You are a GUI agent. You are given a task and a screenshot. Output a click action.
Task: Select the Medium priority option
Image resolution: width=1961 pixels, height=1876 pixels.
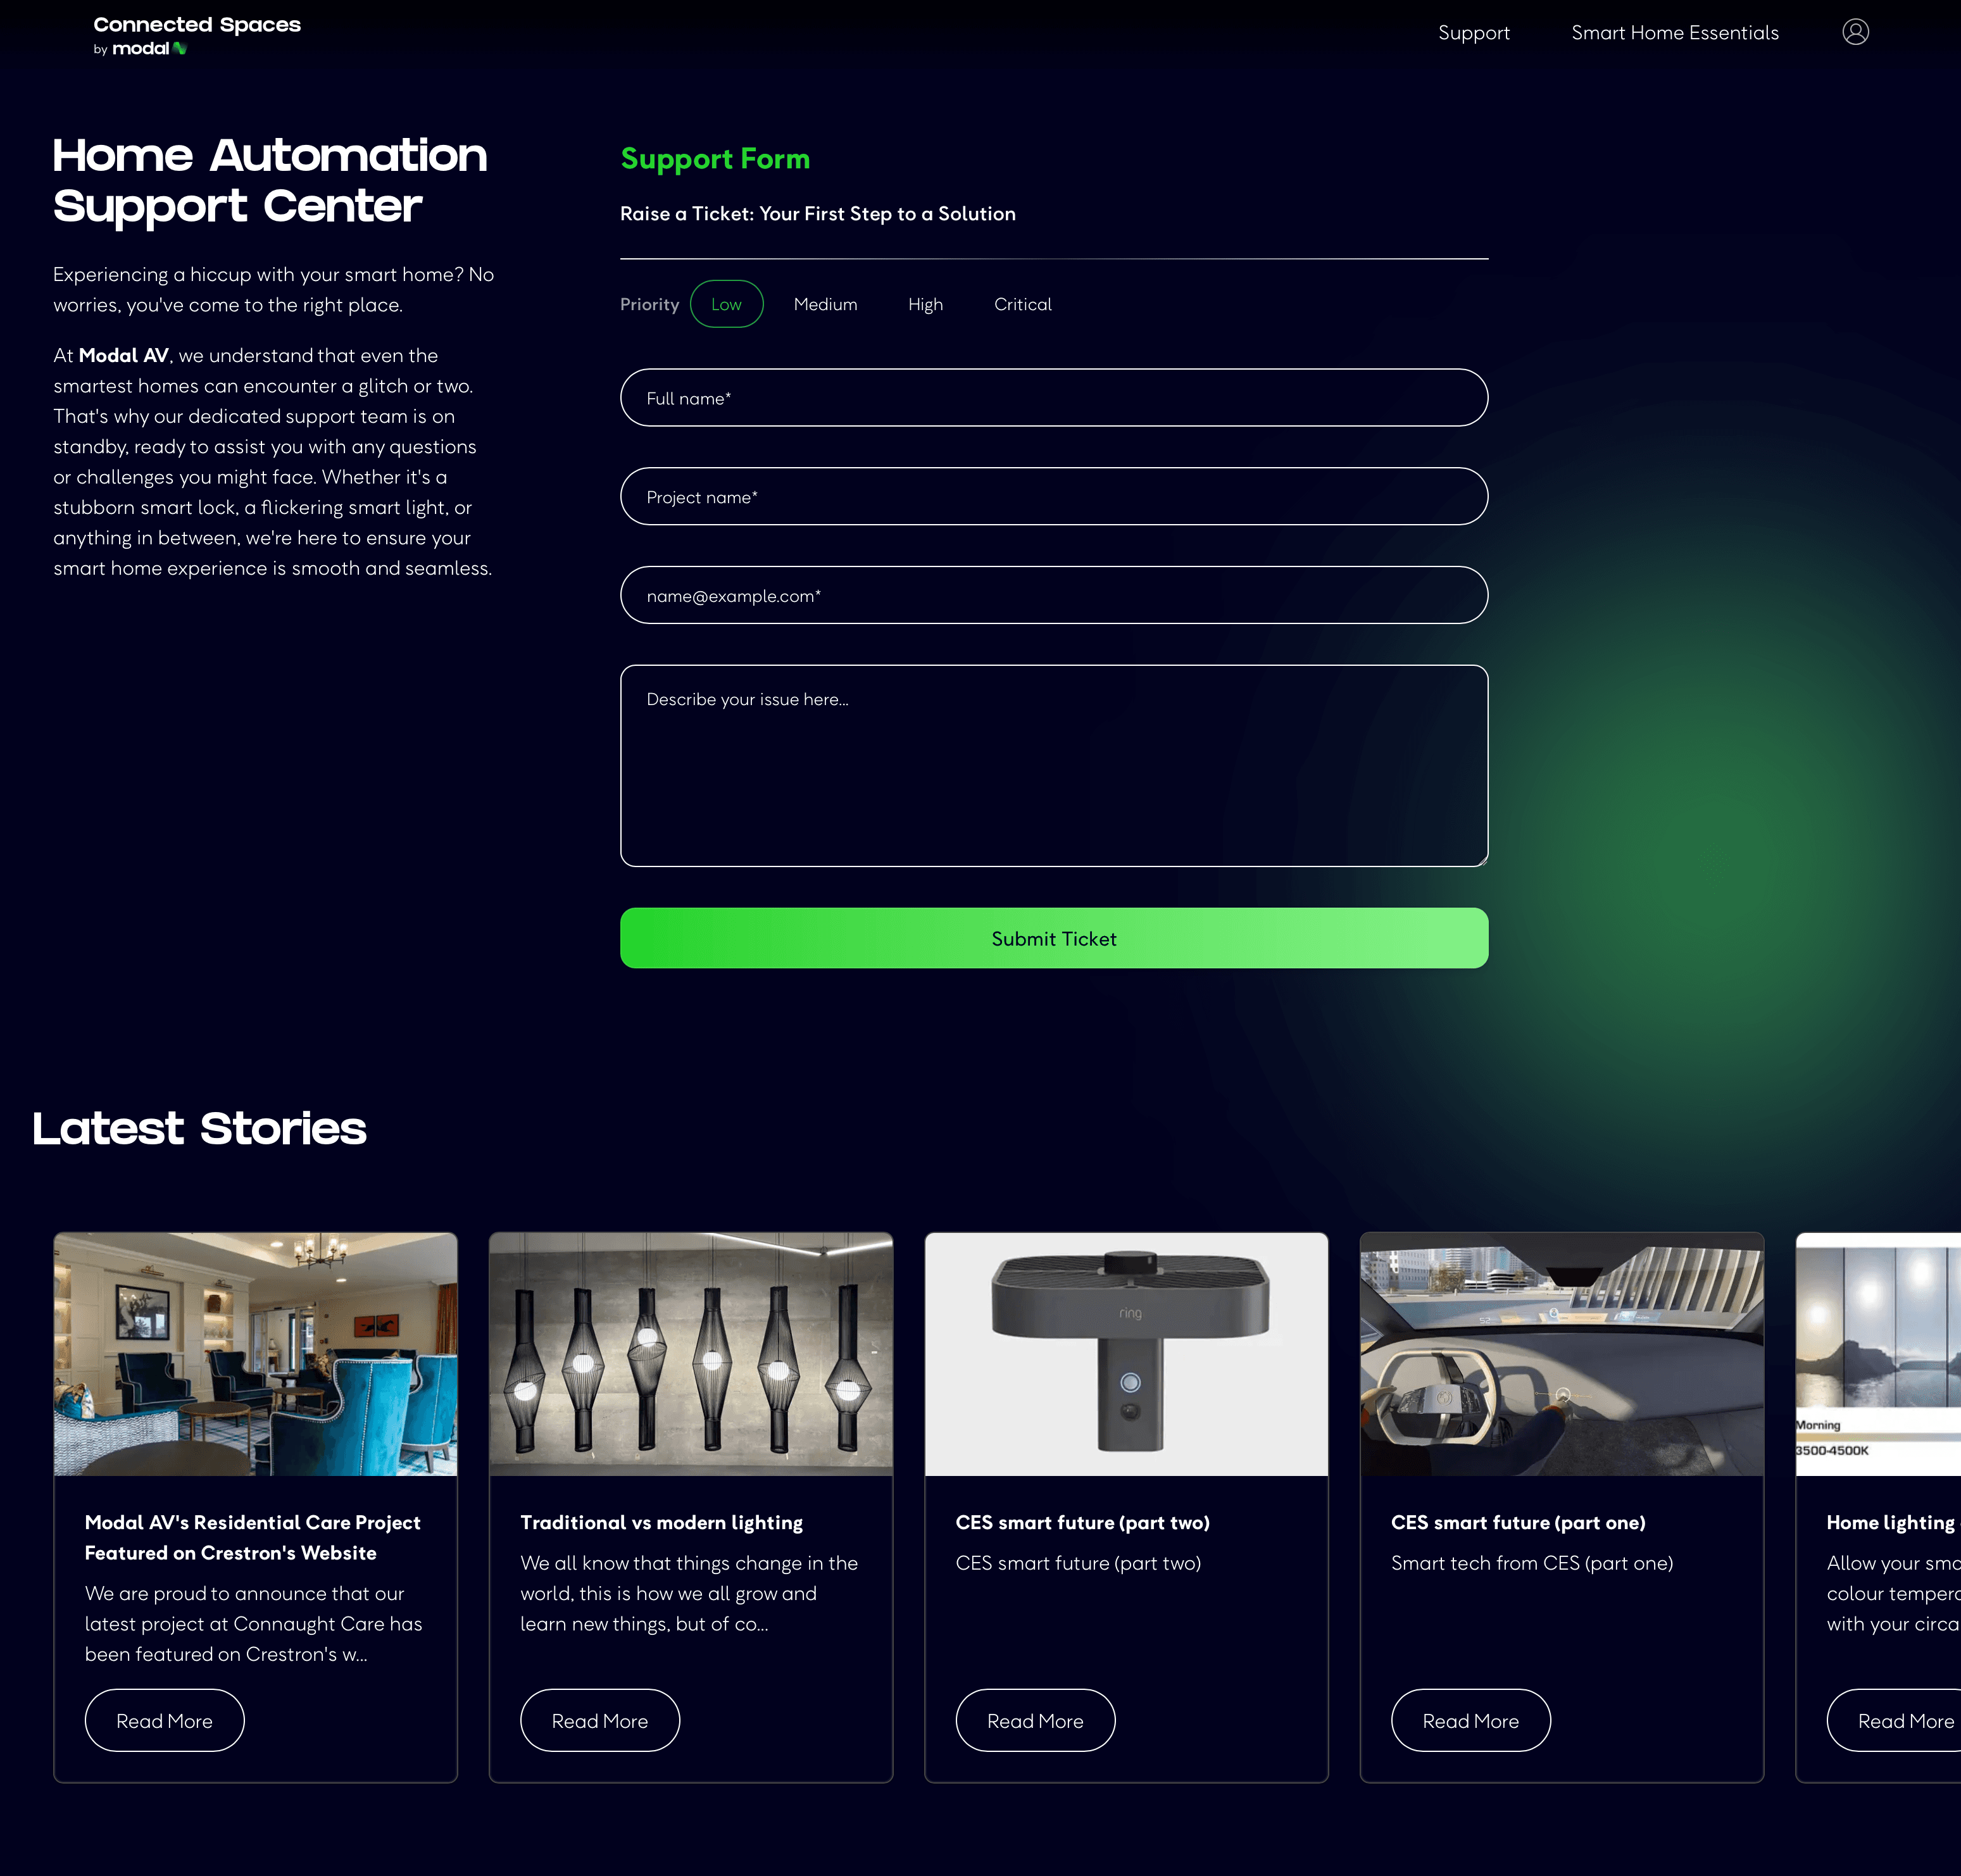(825, 304)
